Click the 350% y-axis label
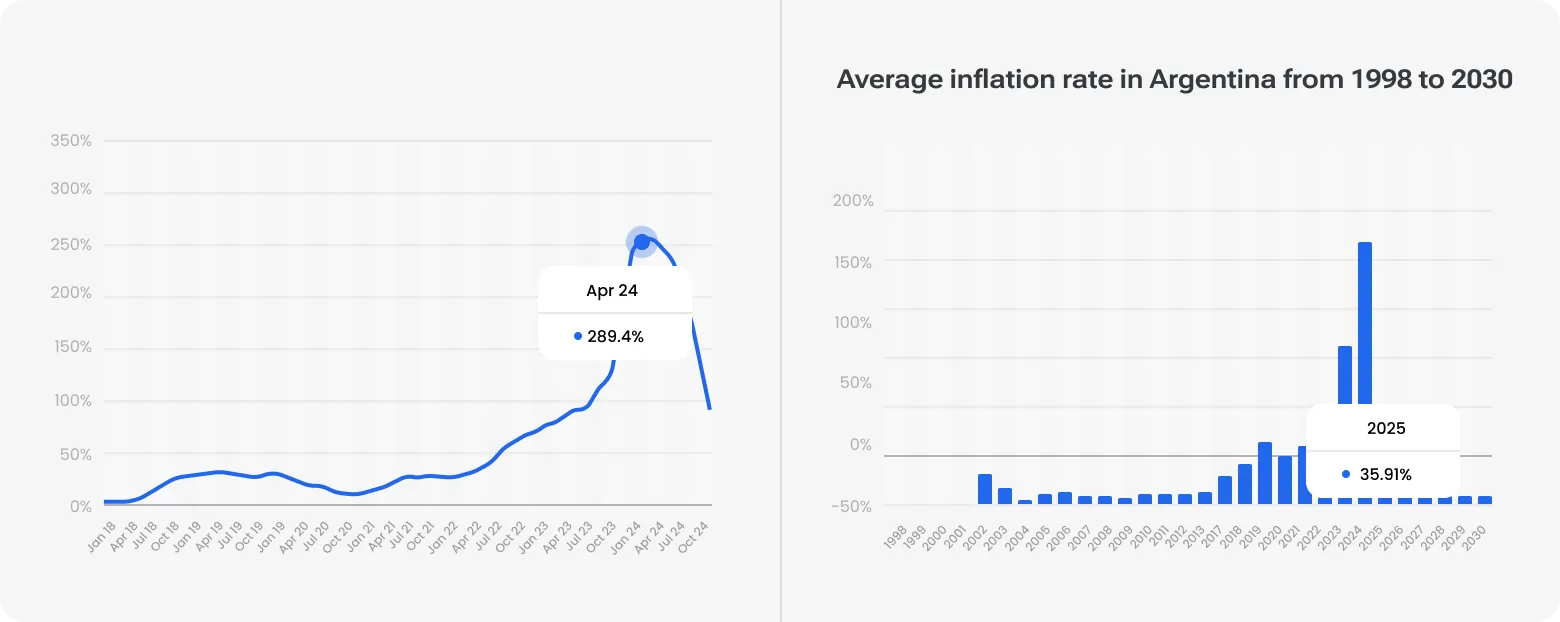 pos(71,141)
